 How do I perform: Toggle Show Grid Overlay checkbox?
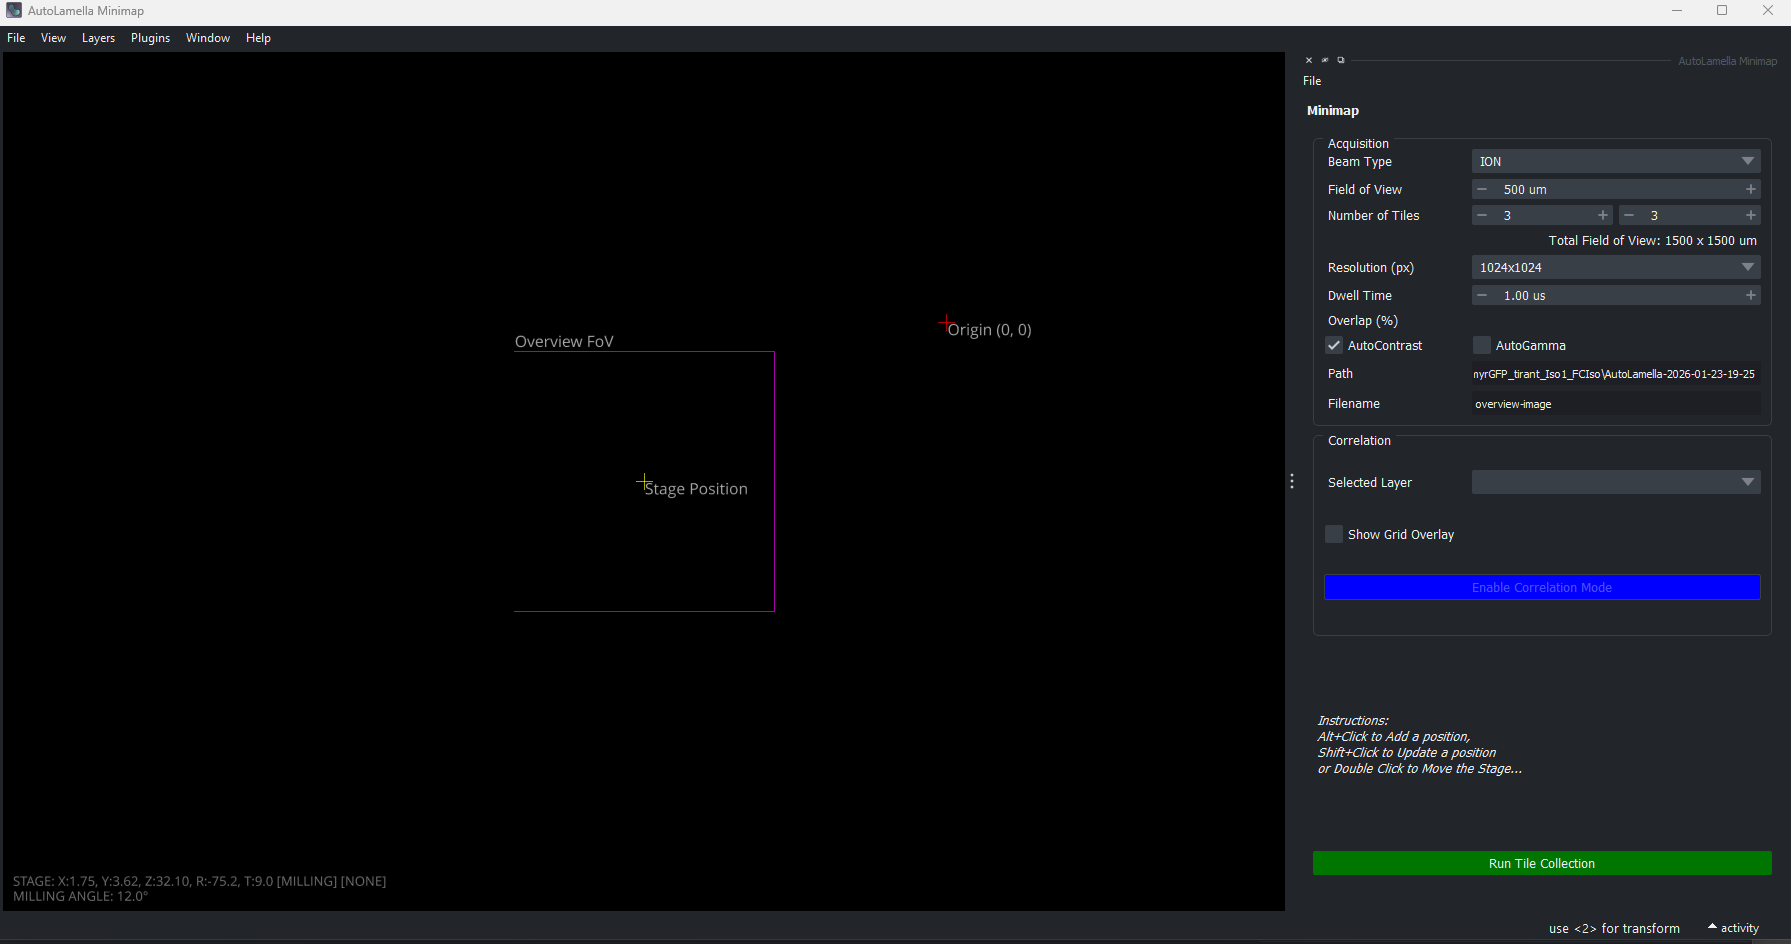[1334, 534]
